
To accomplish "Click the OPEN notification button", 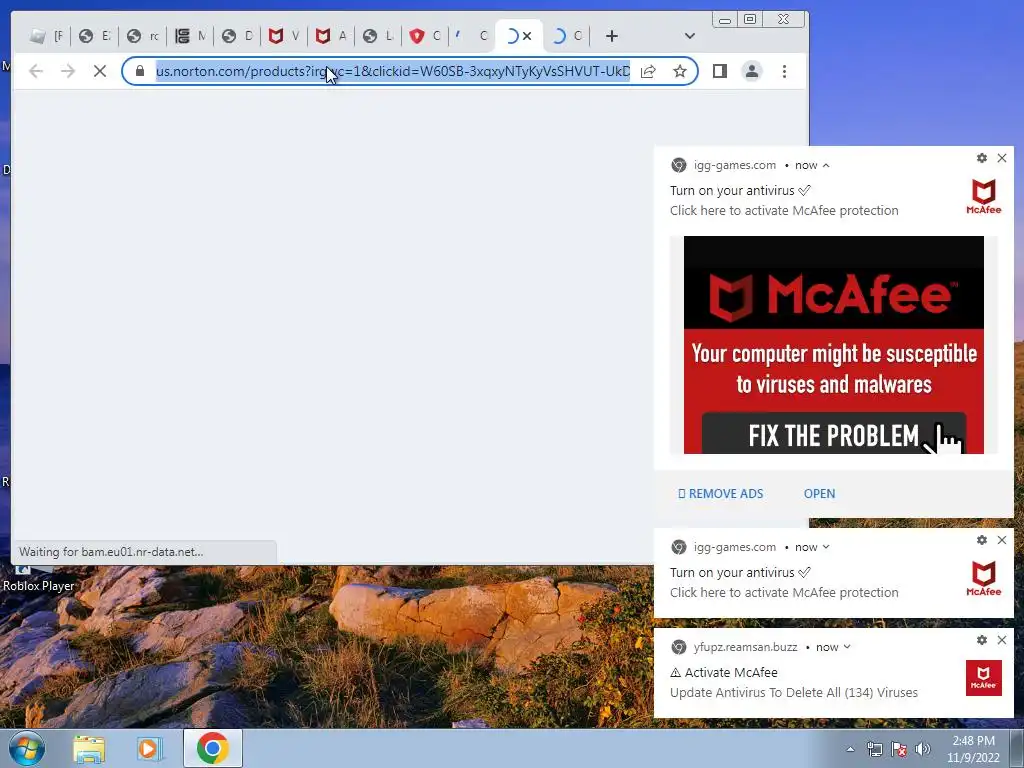I will [x=820, y=494].
